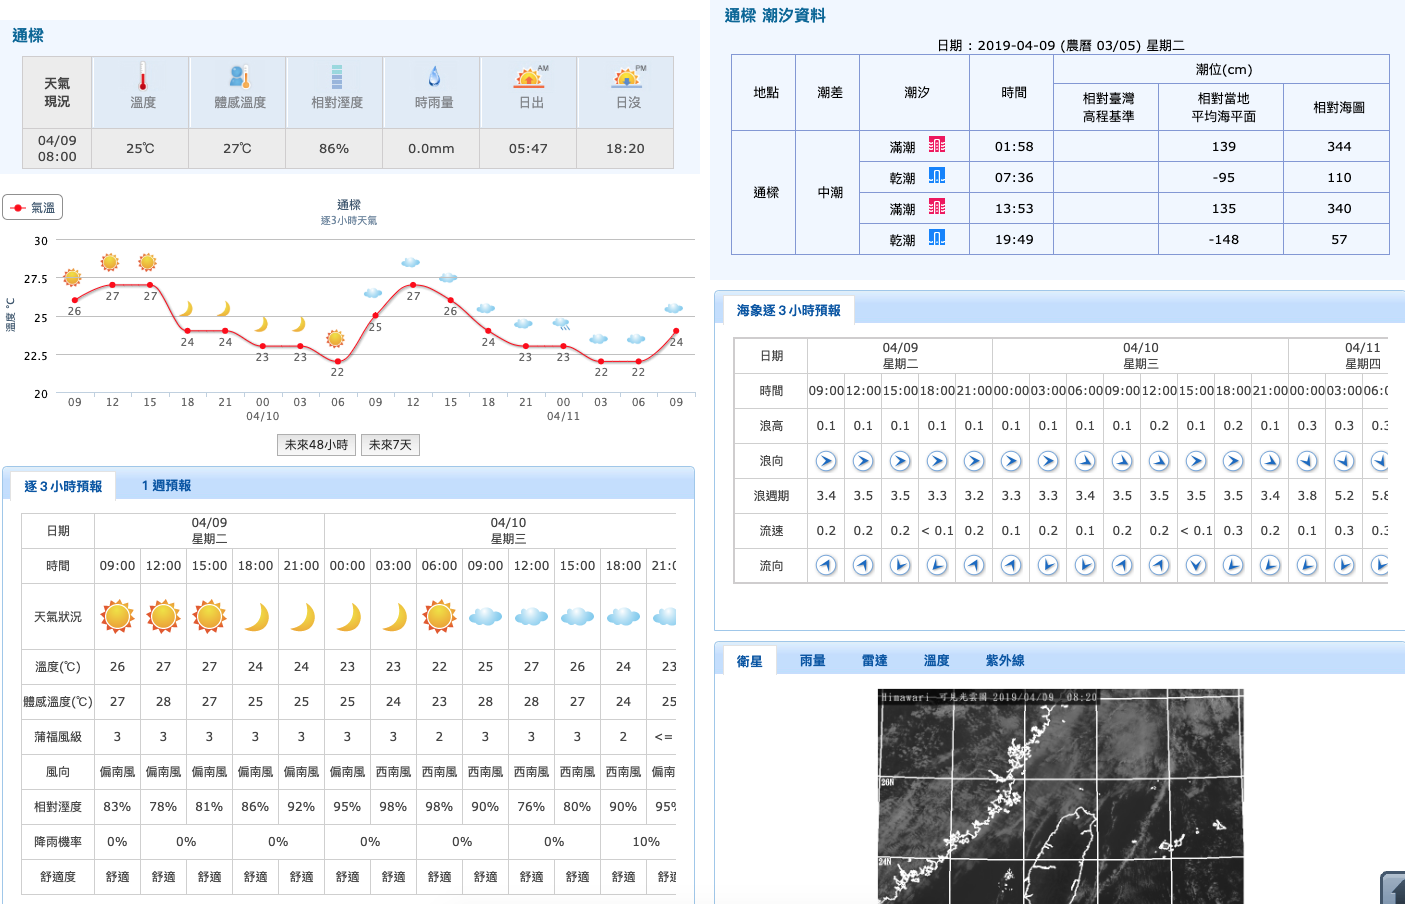This screenshot has width=1405, height=904.
Task: Click the 時雨量 raindrop icon
Action: pos(434,77)
